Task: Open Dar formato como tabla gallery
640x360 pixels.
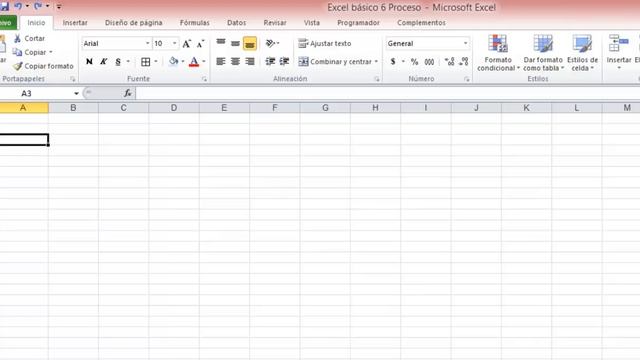Action: click(x=543, y=53)
